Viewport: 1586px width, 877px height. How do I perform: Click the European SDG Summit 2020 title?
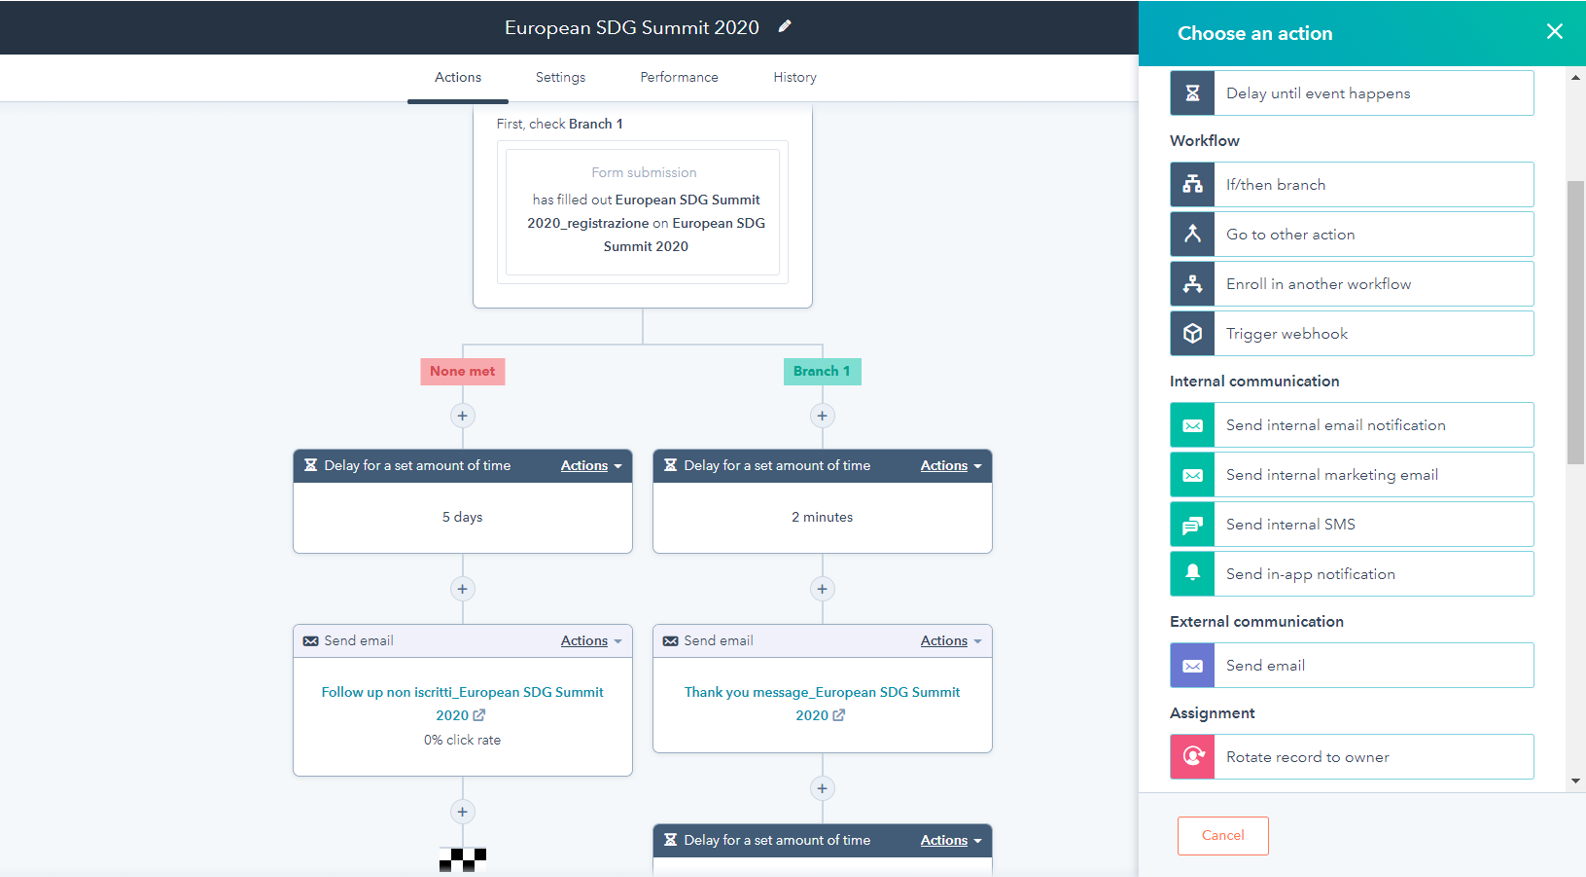[x=632, y=28]
